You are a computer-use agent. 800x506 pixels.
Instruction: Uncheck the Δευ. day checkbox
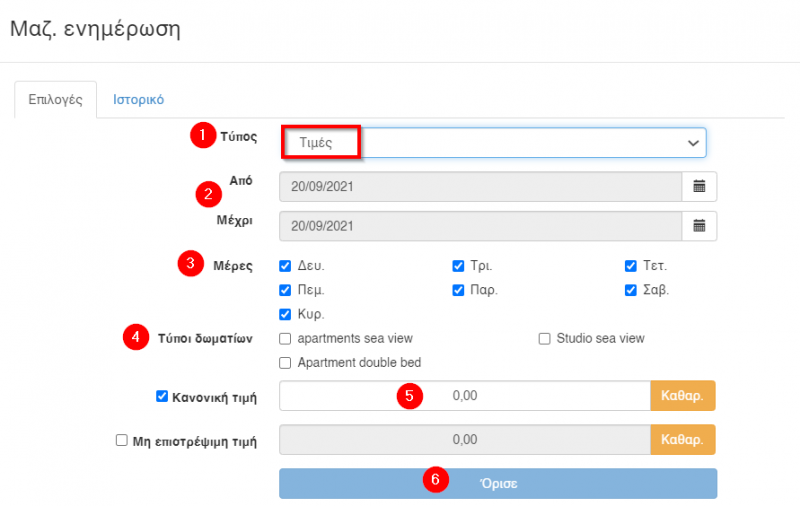[x=286, y=266]
